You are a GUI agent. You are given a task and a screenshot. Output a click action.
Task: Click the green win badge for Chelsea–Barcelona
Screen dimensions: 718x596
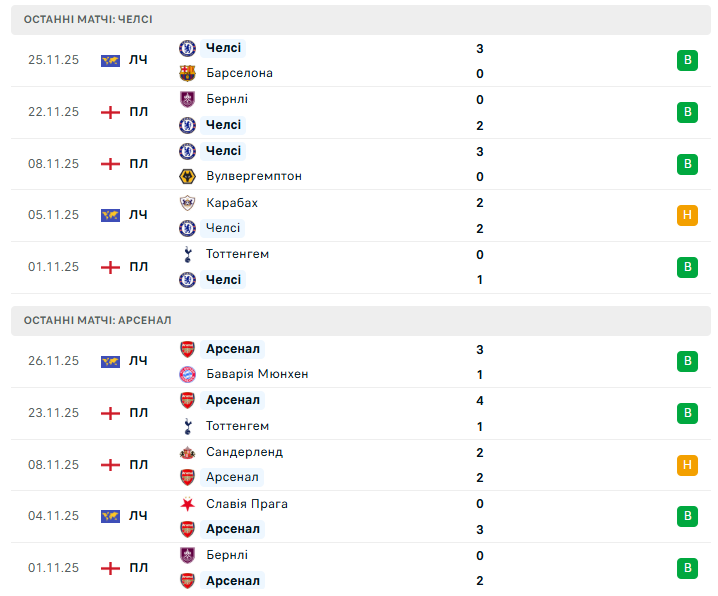(687, 60)
